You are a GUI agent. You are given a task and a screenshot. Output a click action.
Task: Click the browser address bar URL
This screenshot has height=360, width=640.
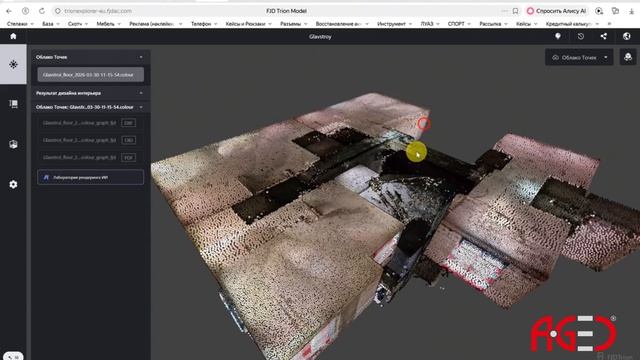98,11
